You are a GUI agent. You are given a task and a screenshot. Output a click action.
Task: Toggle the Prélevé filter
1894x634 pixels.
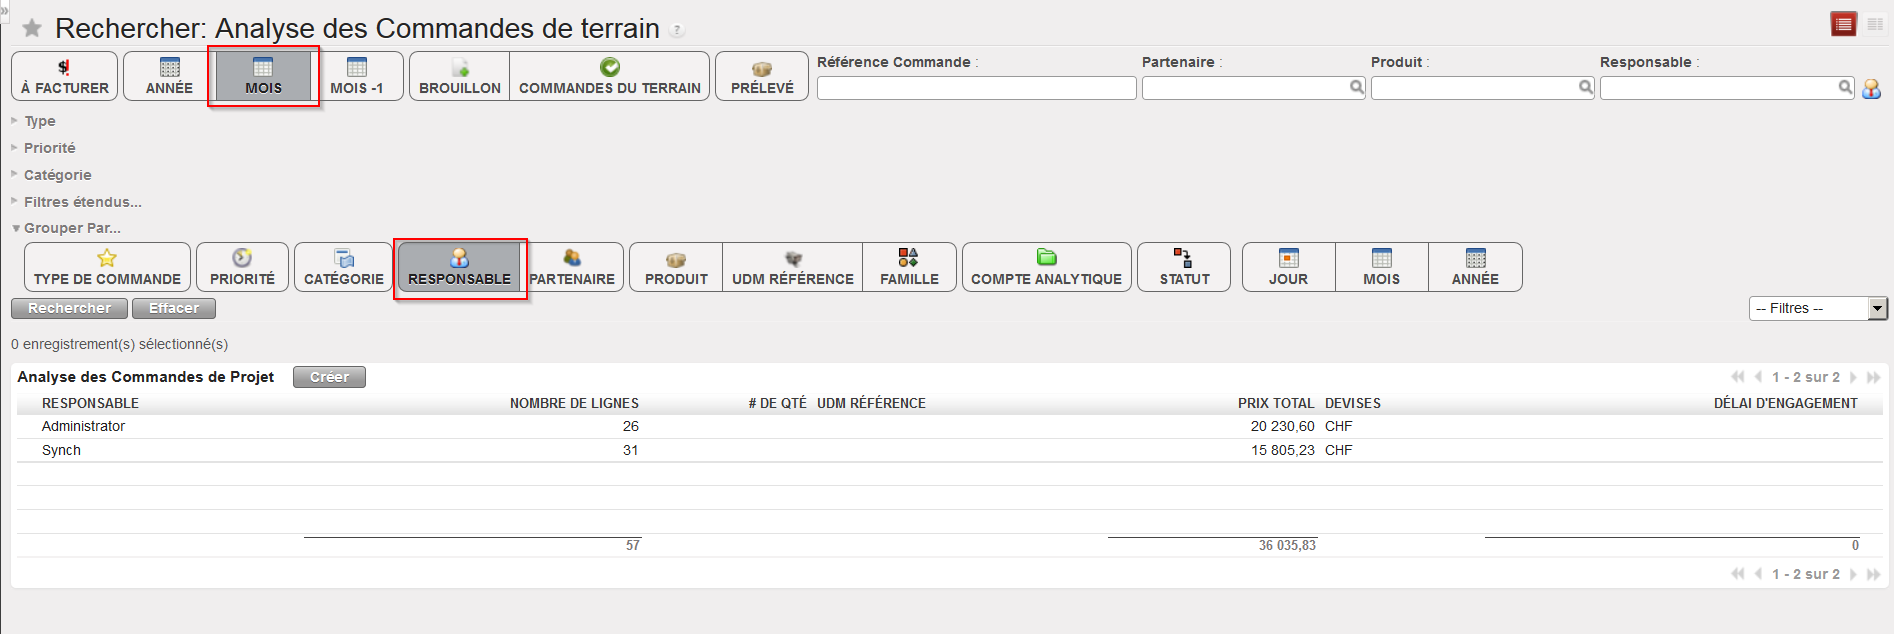tap(762, 76)
